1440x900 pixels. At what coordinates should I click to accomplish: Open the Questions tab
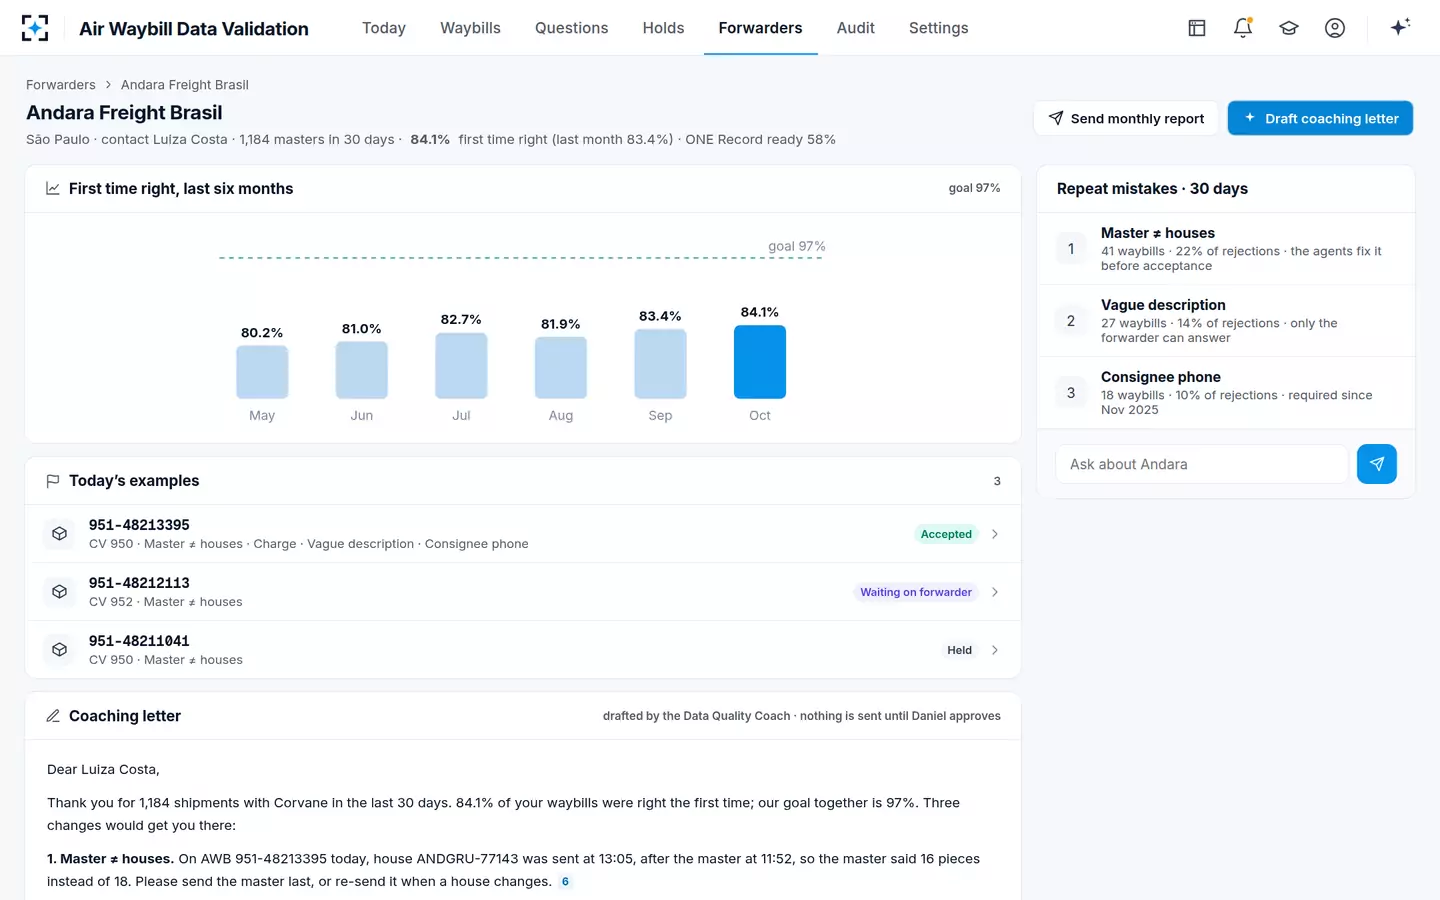click(571, 28)
